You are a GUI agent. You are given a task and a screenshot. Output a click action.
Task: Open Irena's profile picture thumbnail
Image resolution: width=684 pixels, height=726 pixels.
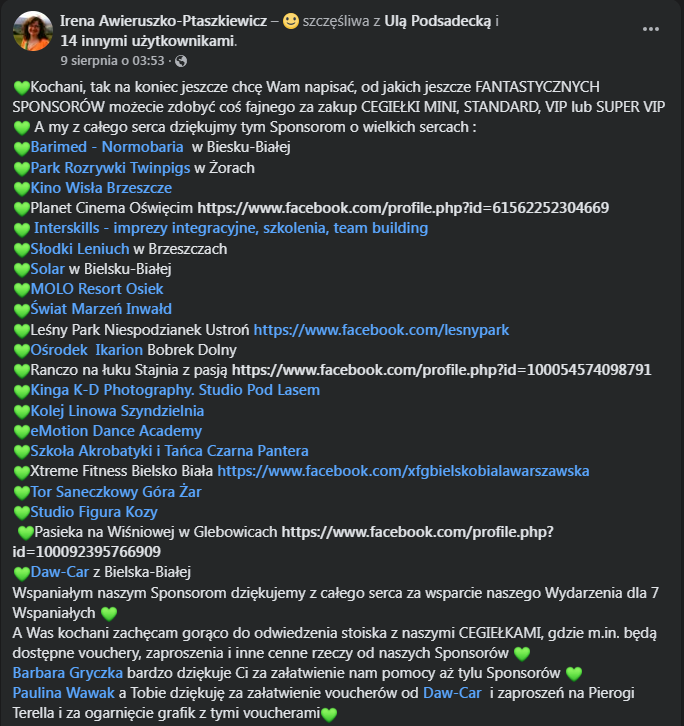(33, 31)
